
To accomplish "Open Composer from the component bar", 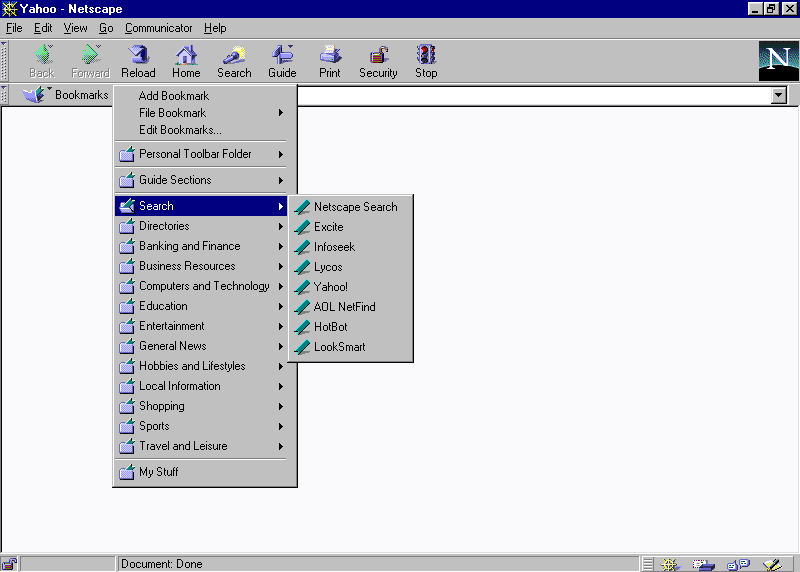I will (x=772, y=564).
